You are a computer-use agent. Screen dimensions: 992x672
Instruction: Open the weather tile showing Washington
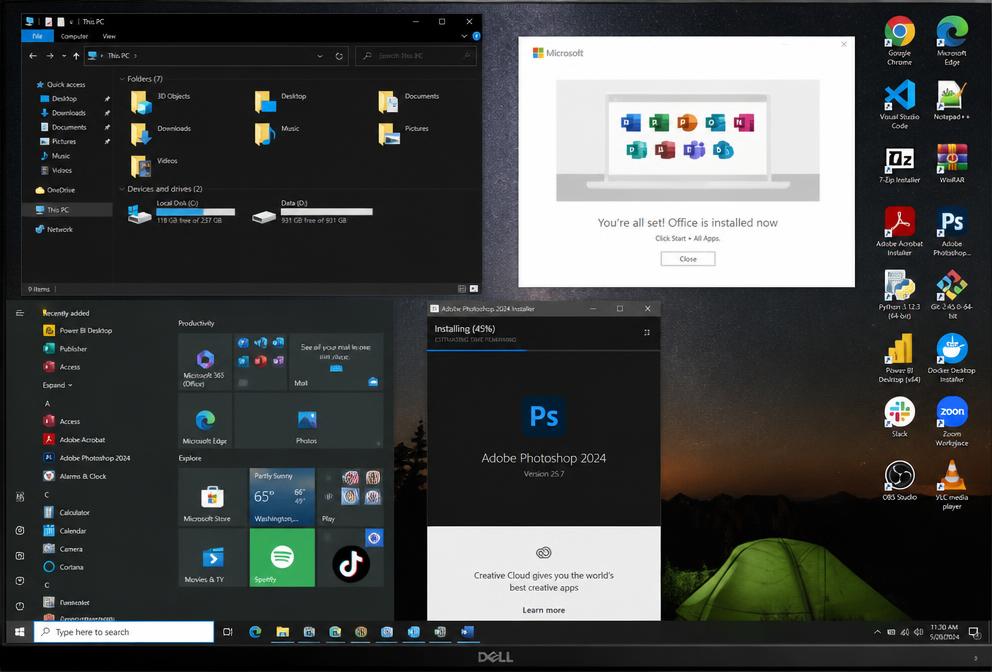coord(282,497)
